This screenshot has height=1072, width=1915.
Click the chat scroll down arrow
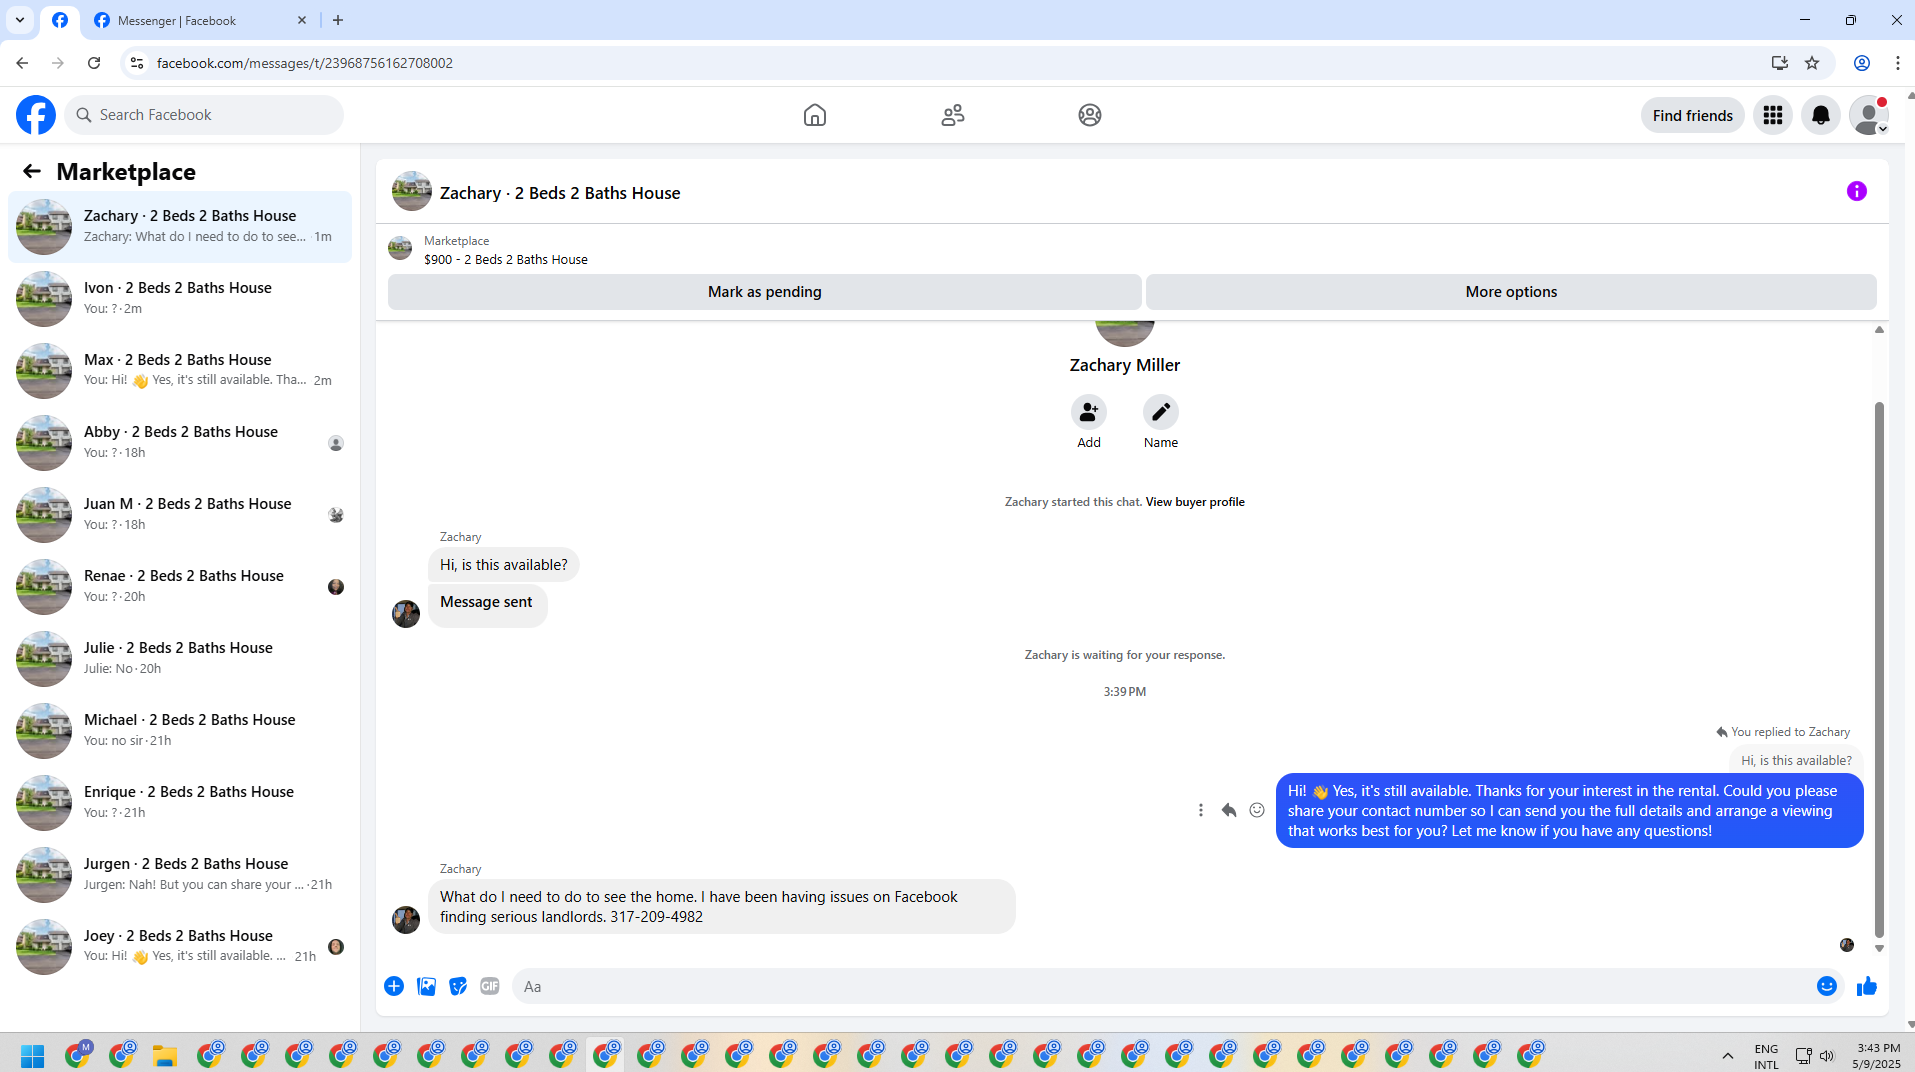coord(1879,948)
